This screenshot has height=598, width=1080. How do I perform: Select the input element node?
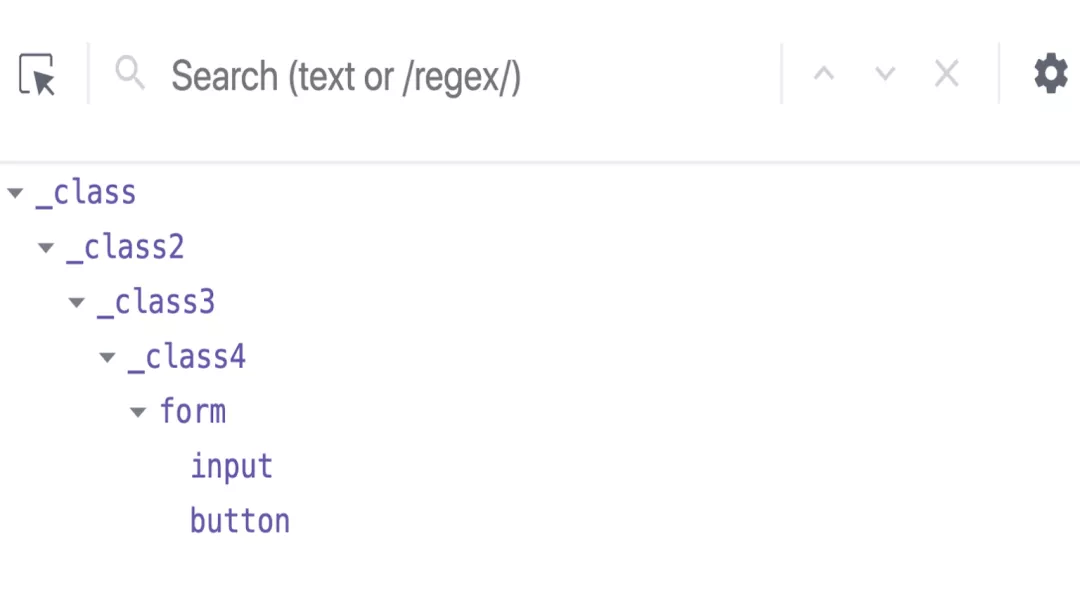pyautogui.click(x=232, y=466)
